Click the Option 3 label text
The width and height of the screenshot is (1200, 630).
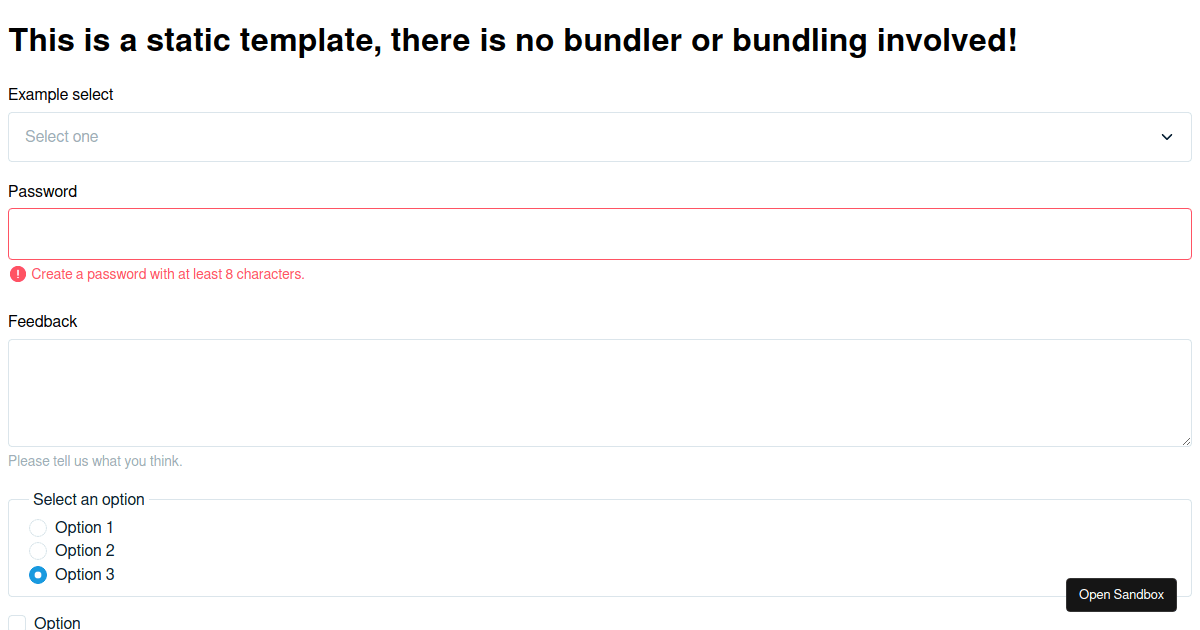coord(85,574)
